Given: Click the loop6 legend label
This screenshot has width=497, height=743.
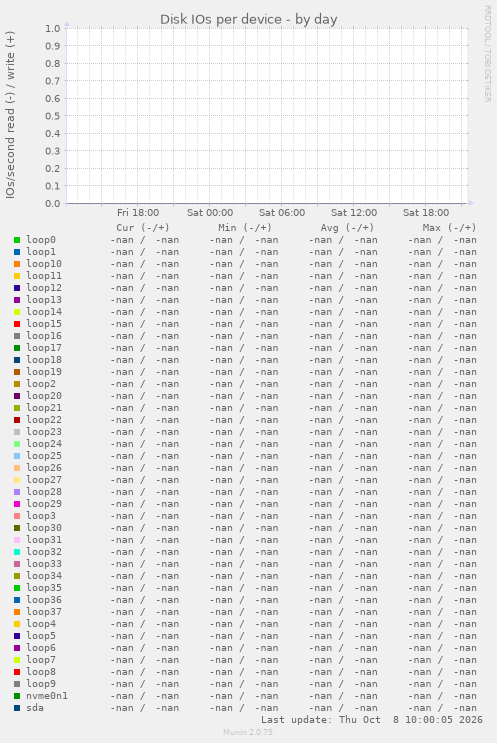Looking at the screenshot, I should [x=41, y=648].
